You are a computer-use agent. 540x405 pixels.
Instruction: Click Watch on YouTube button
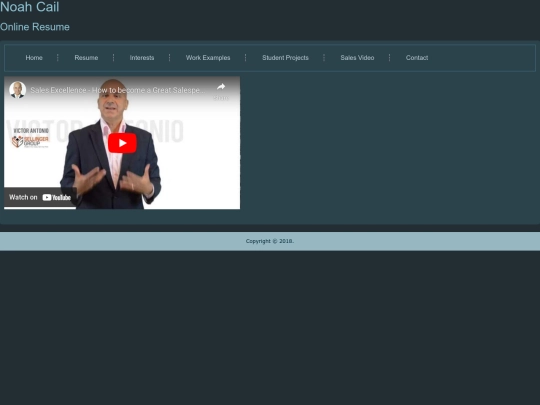(x=40, y=197)
